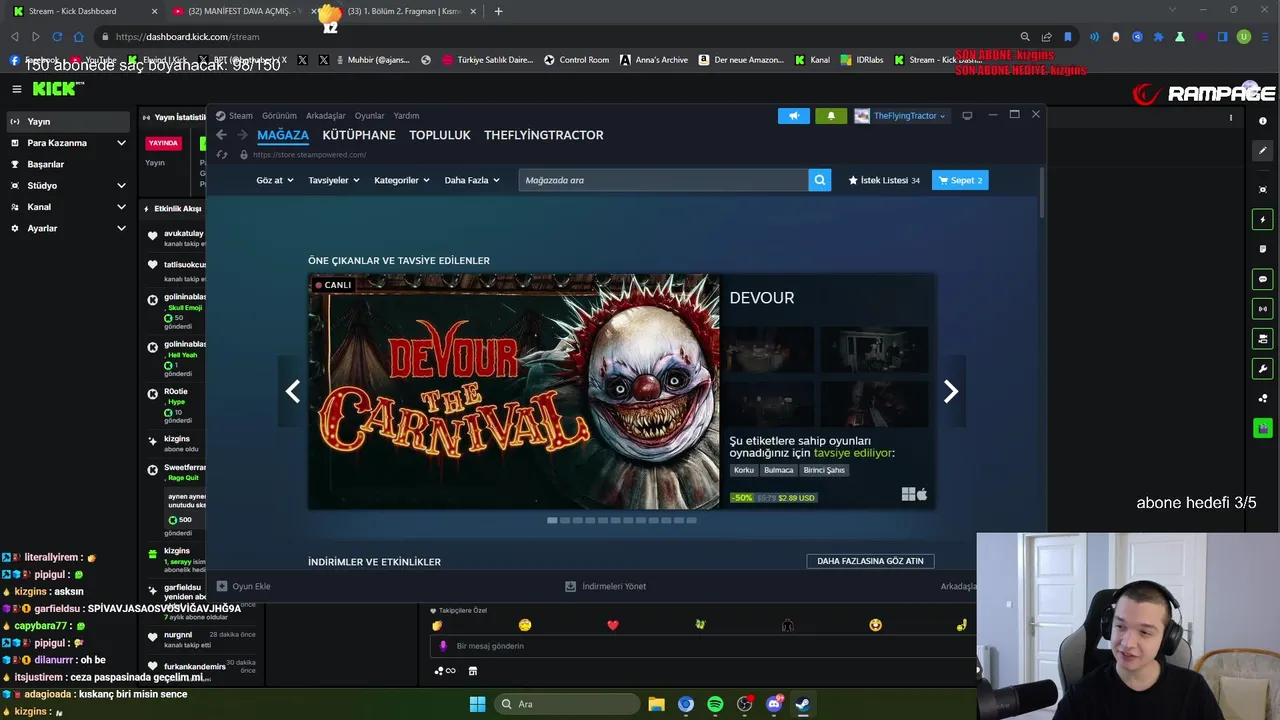Viewport: 1280px width, 720px height.
Task: Click DAHA FAZLASINA GÖZ ATIN button
Action: (870, 561)
